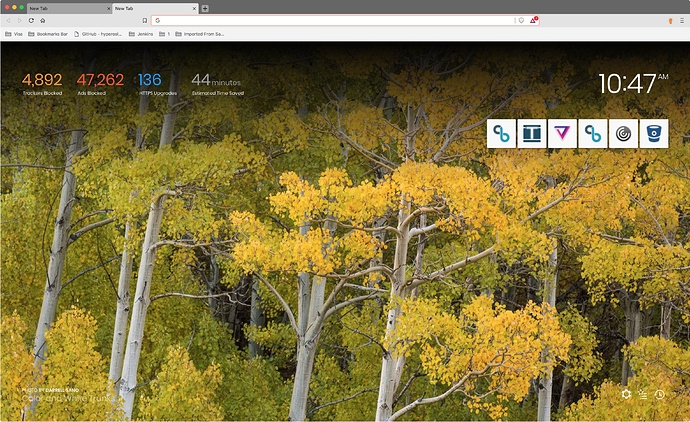Bookmark this page using the bookmark icon
This screenshot has width=690, height=422.
pos(144,20)
